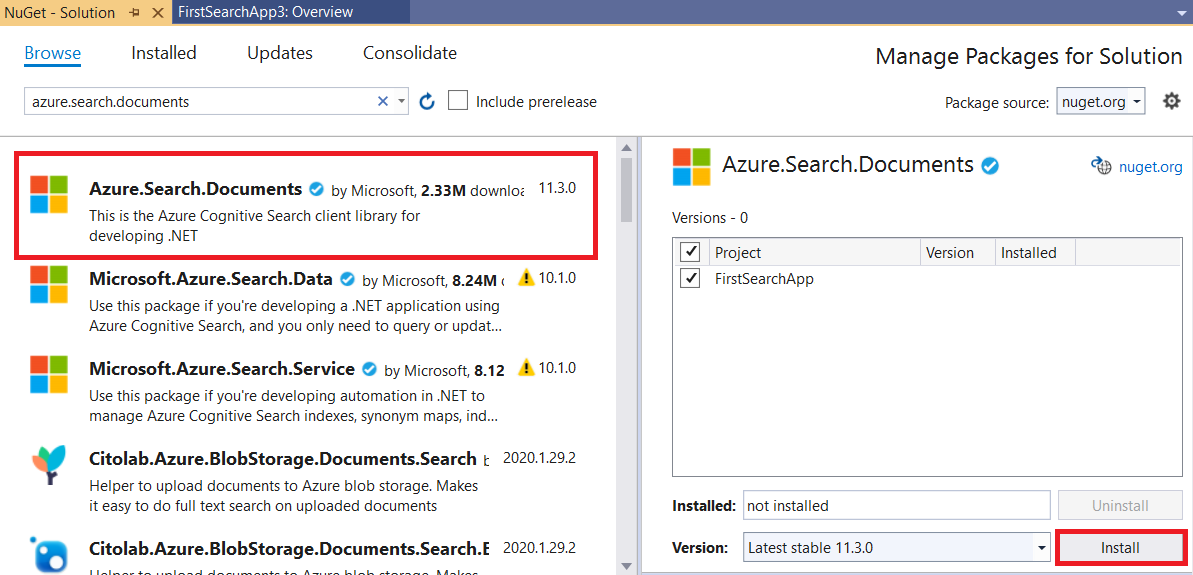Screen dimensions: 1193x575
Task: Enable Include prerelease checkbox
Action: (x=458, y=101)
